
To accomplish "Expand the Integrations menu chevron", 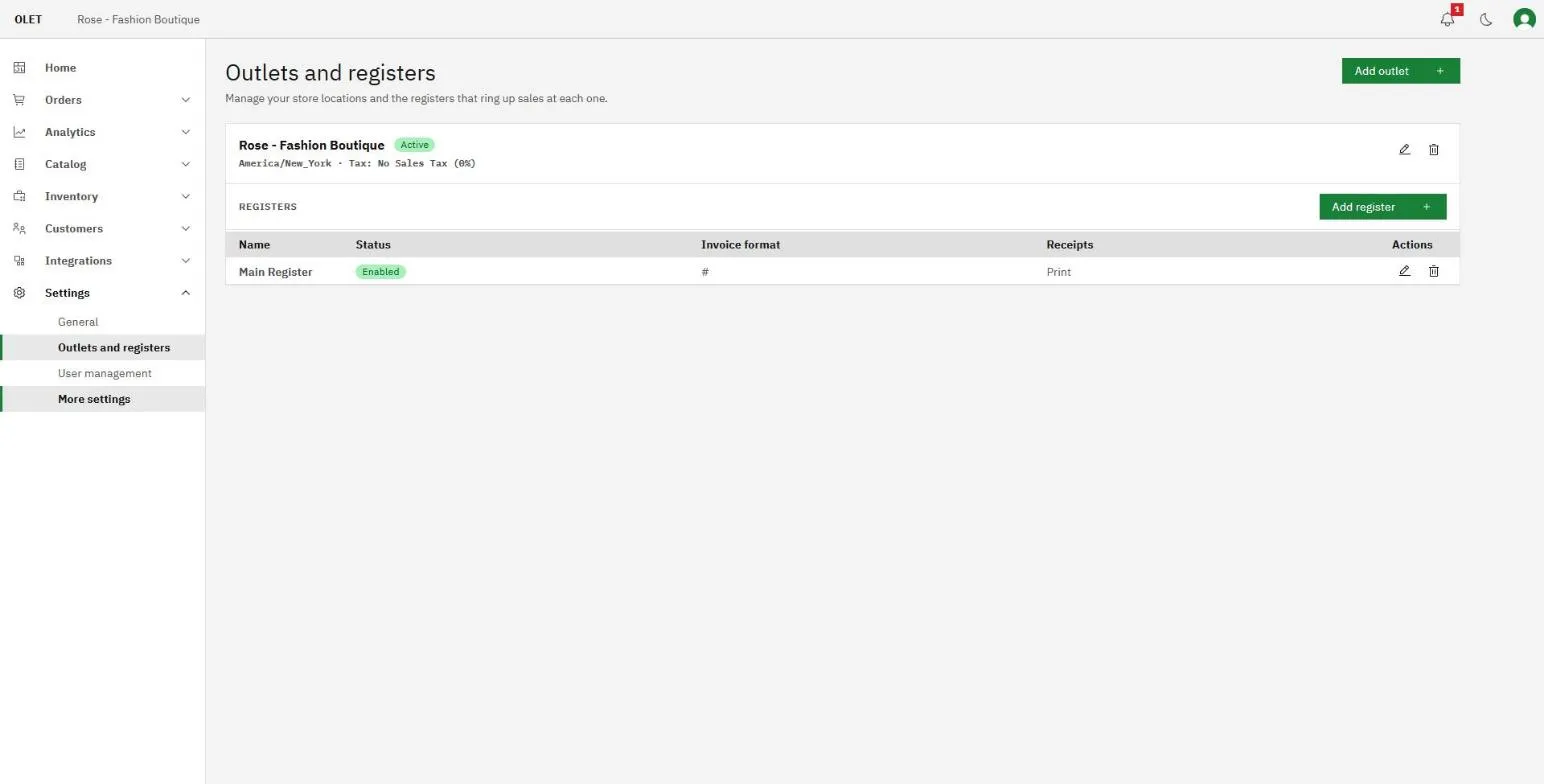I will click(x=185, y=260).
